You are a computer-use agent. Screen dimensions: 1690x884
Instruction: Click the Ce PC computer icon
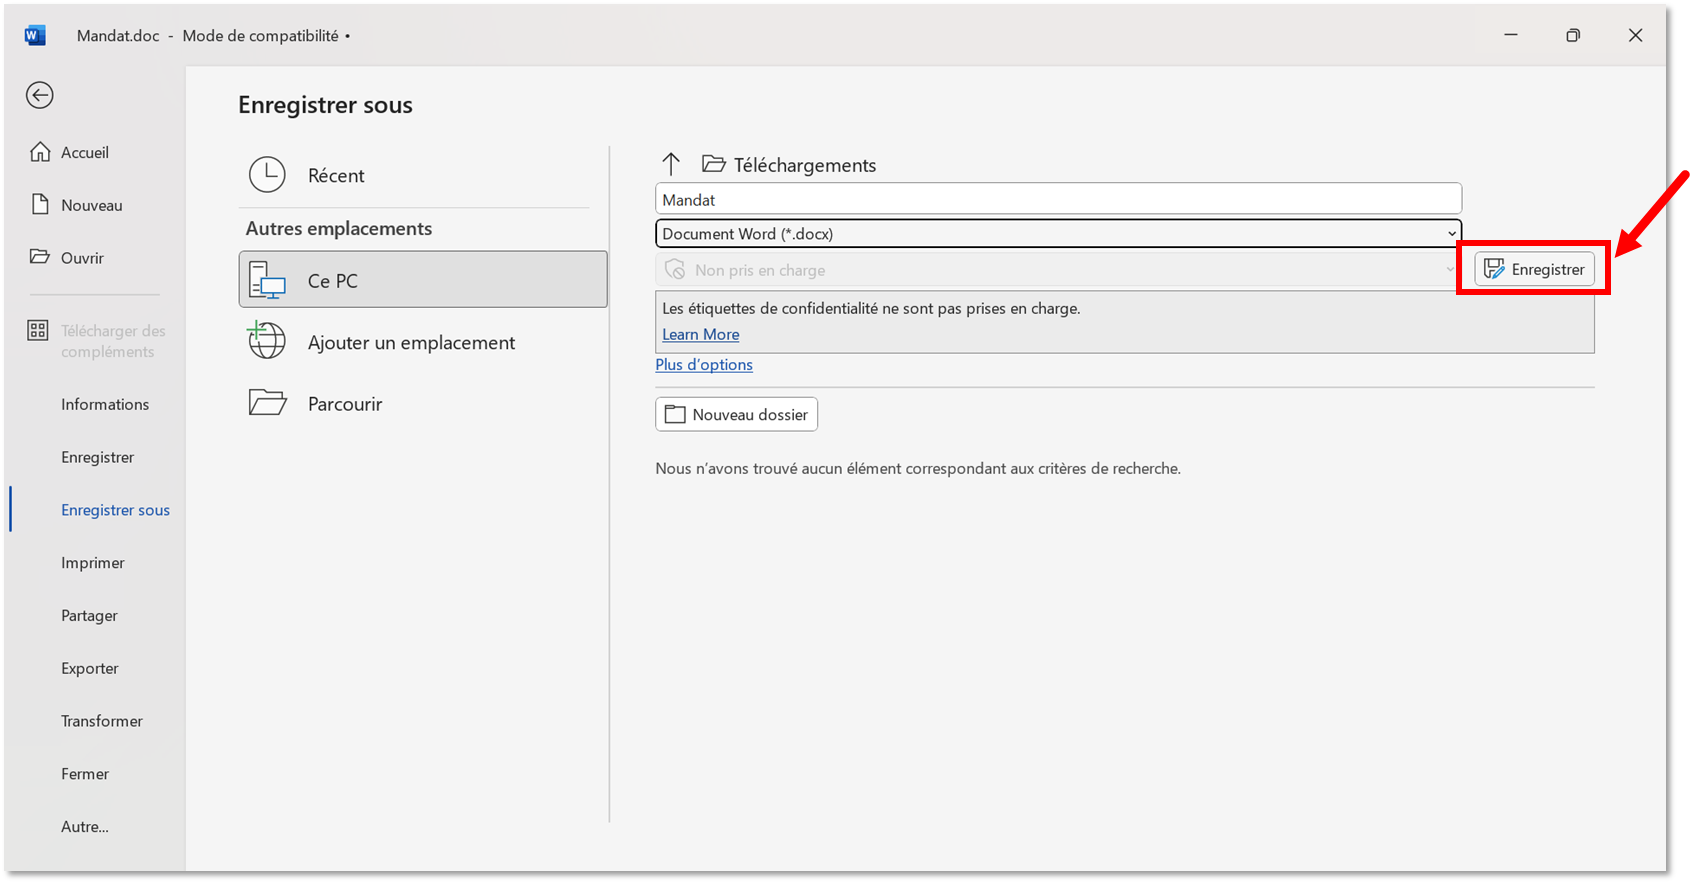(267, 280)
